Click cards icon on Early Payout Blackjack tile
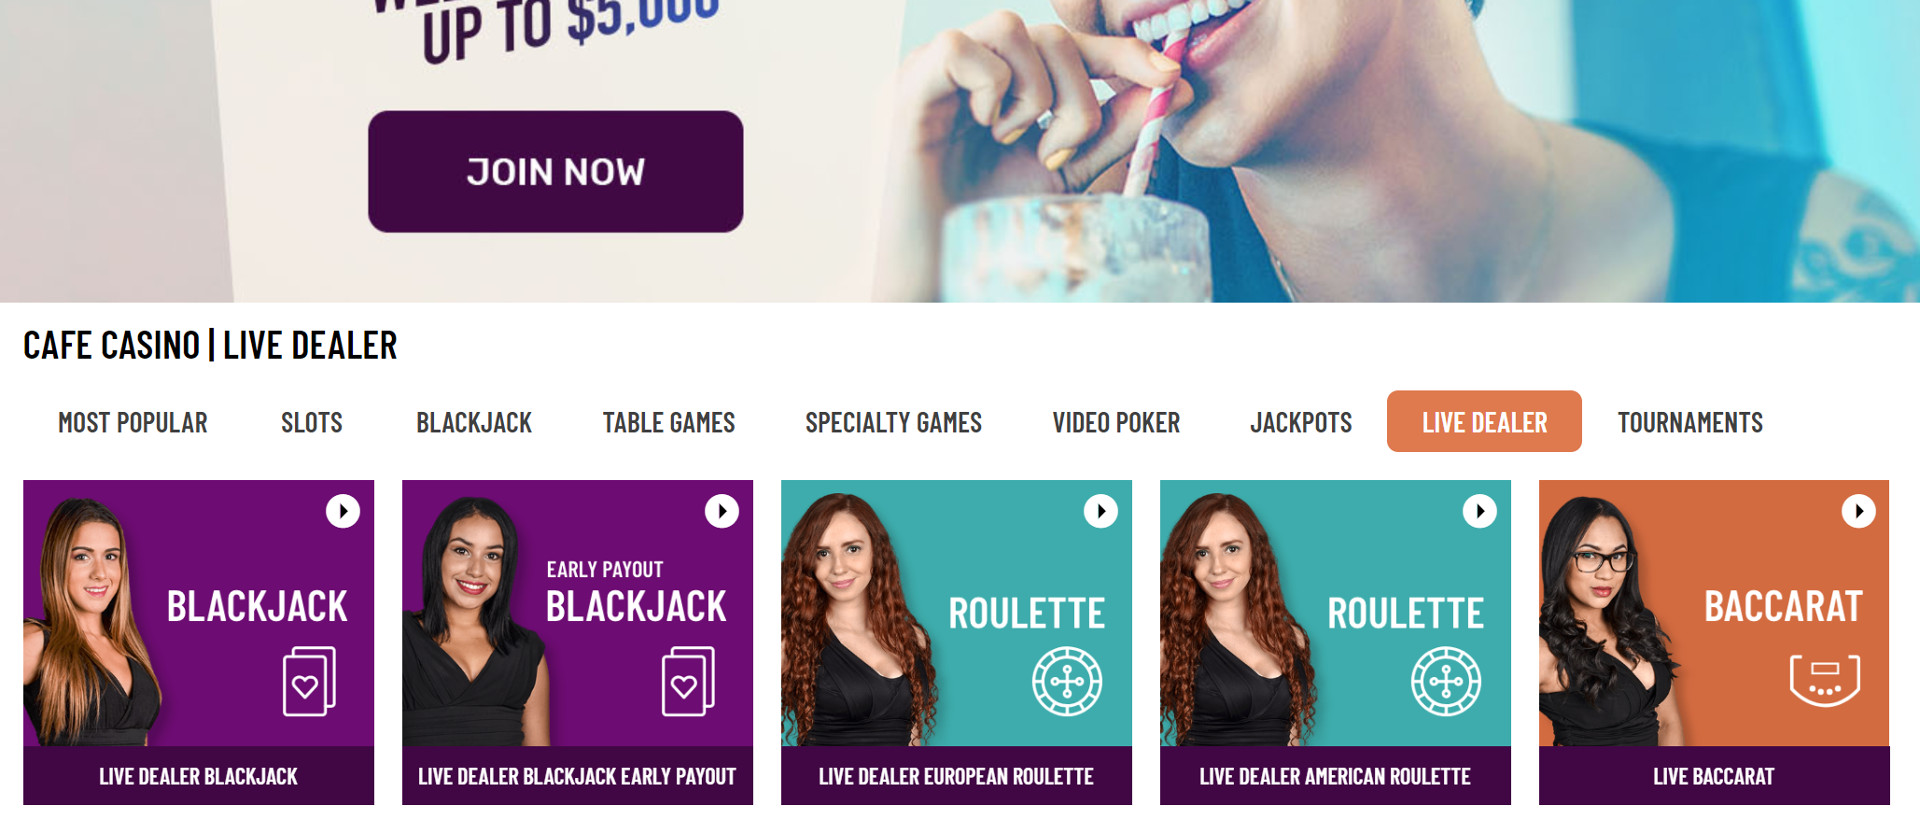1920x820 pixels. click(x=688, y=681)
